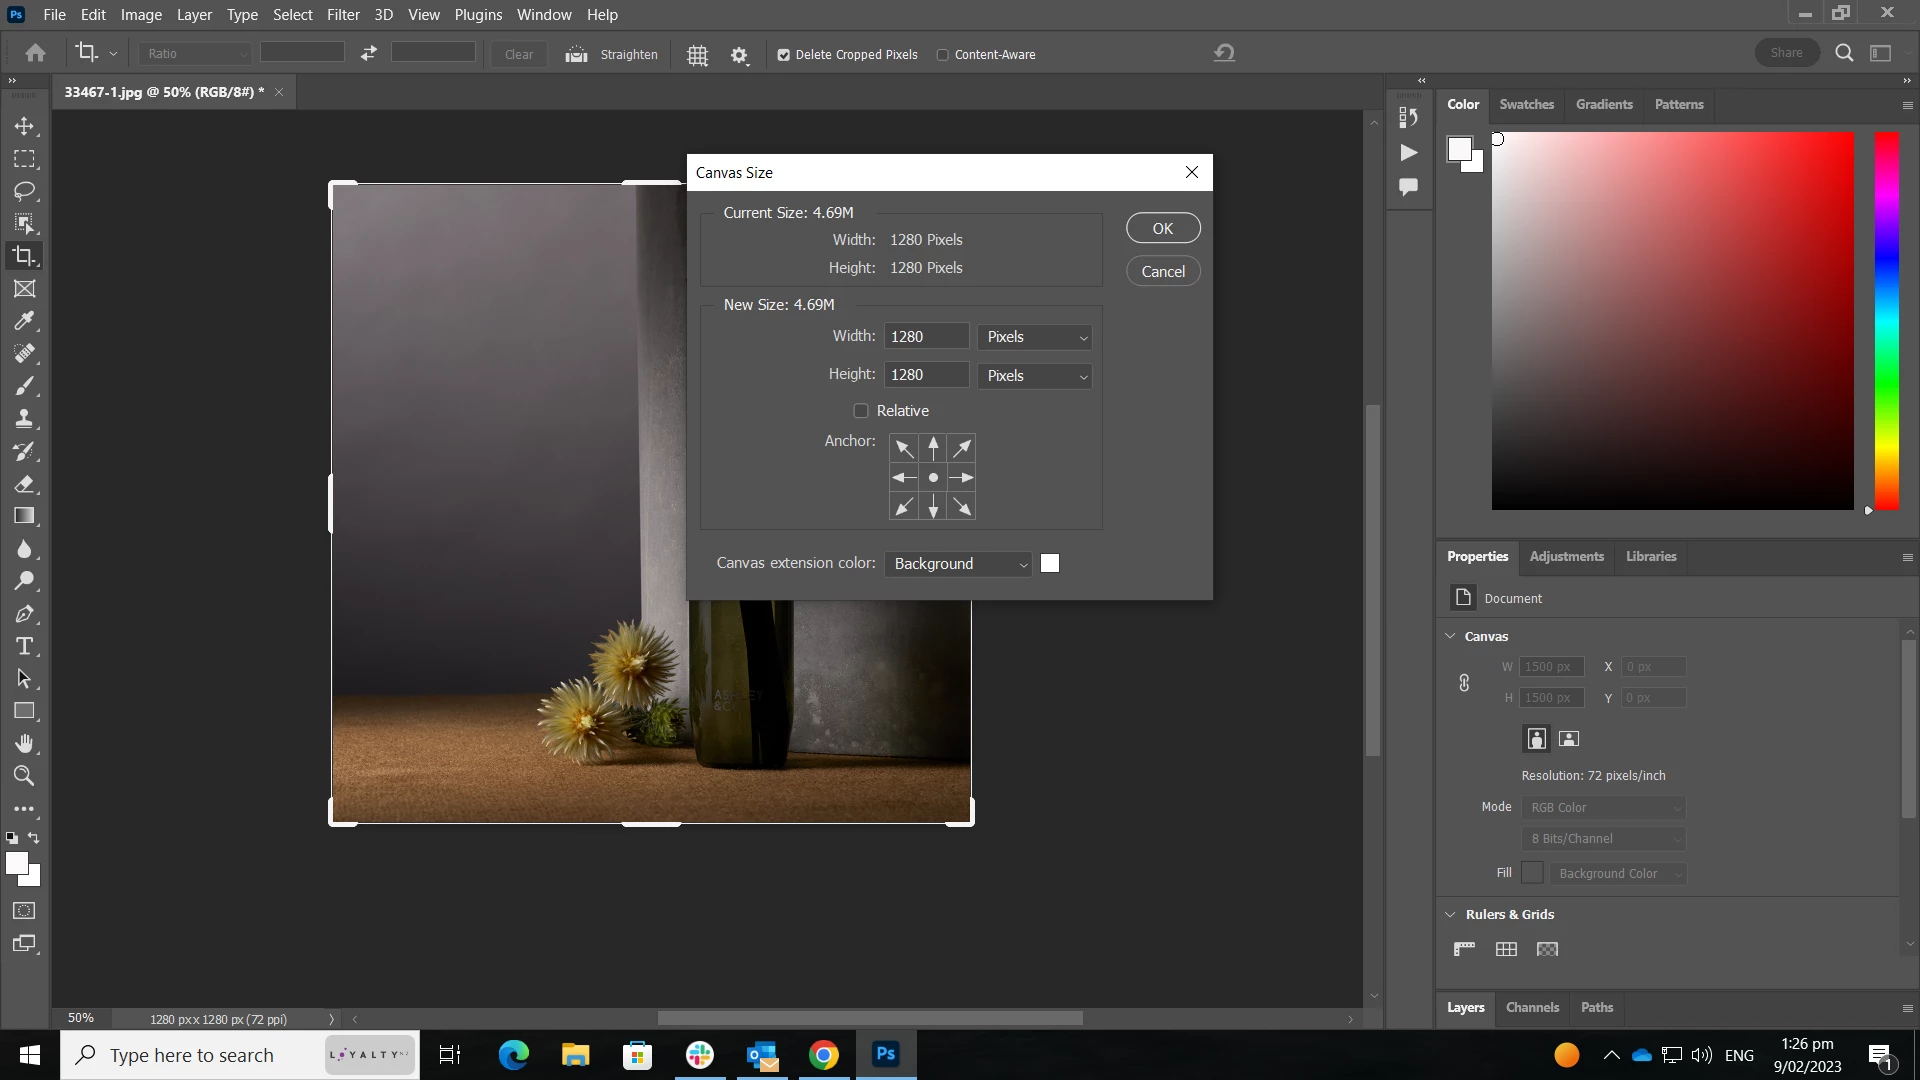1920x1080 pixels.
Task: Select the Eyedropper tool
Action: pos(24,321)
